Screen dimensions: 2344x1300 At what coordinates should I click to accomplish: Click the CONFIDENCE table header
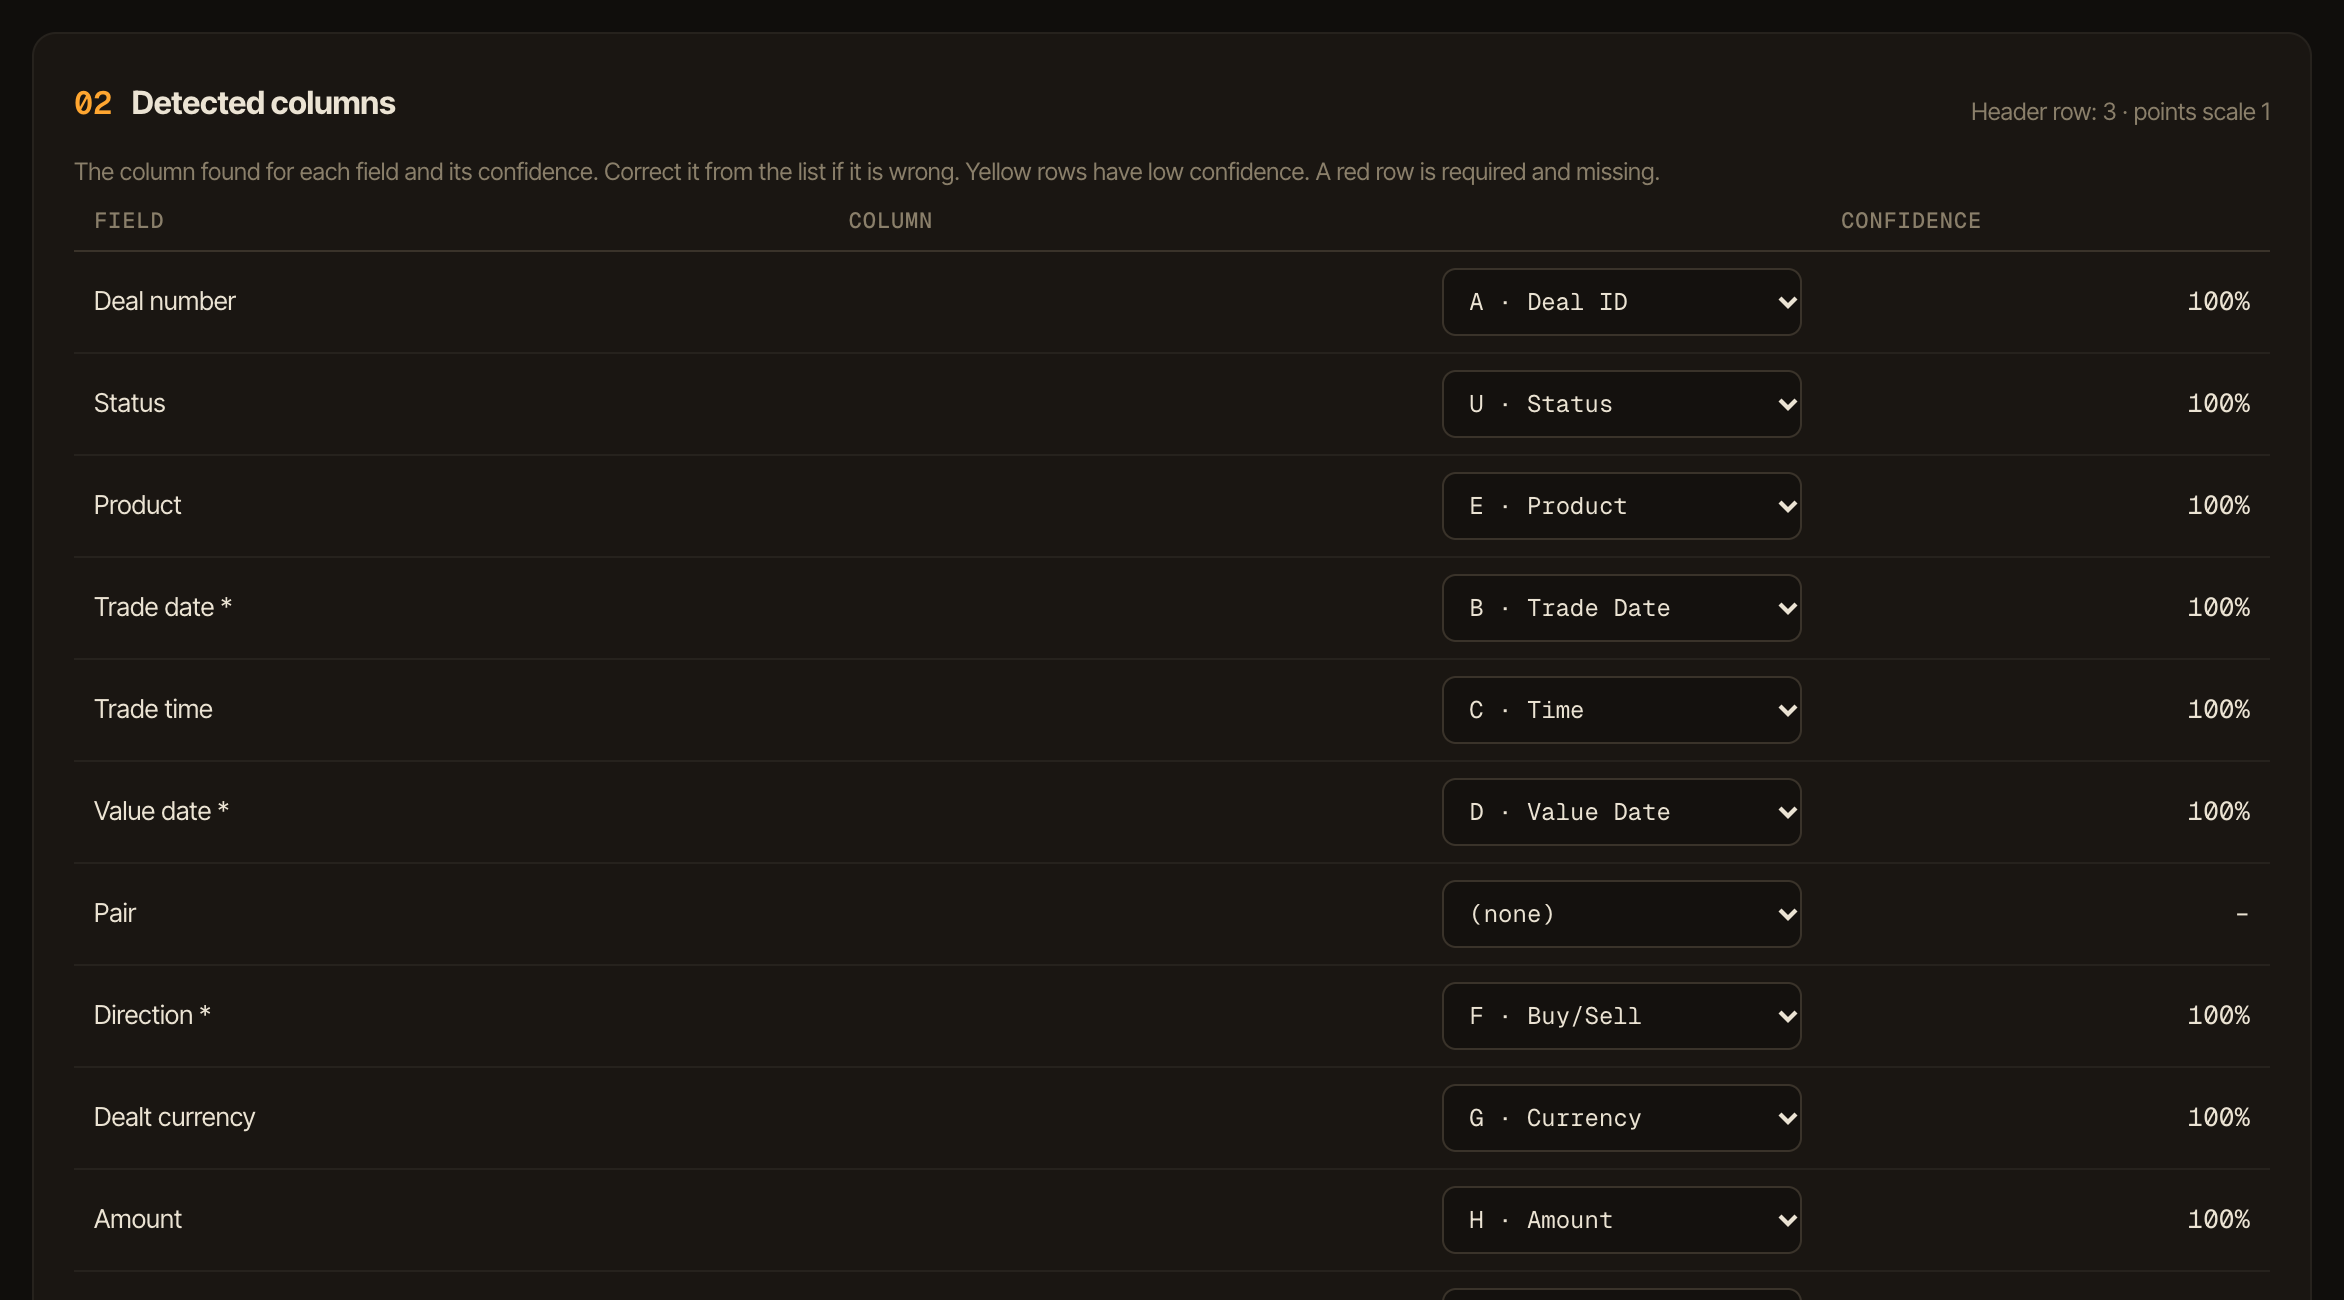pyautogui.click(x=1911, y=221)
